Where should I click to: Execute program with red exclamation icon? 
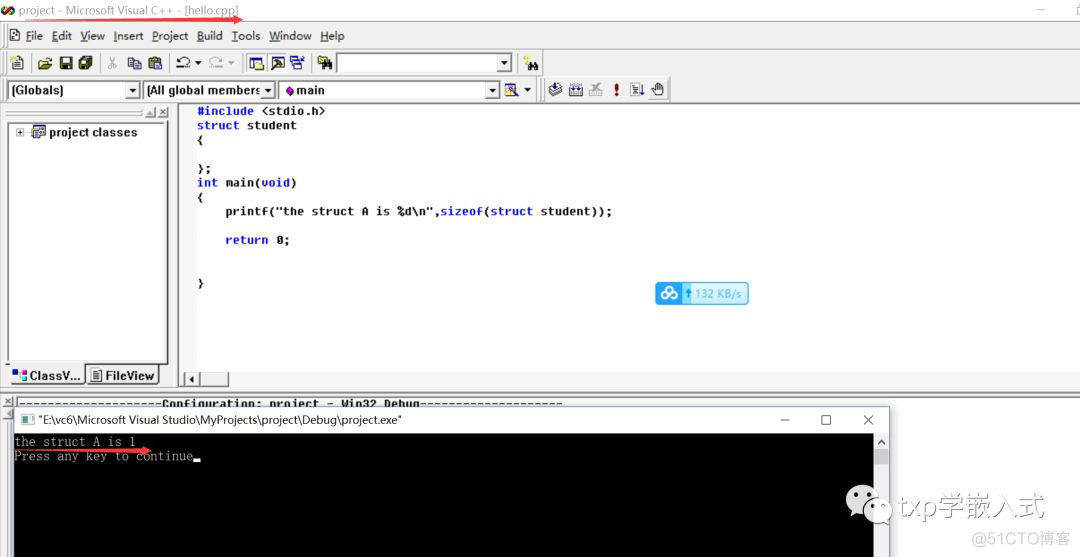click(x=616, y=90)
